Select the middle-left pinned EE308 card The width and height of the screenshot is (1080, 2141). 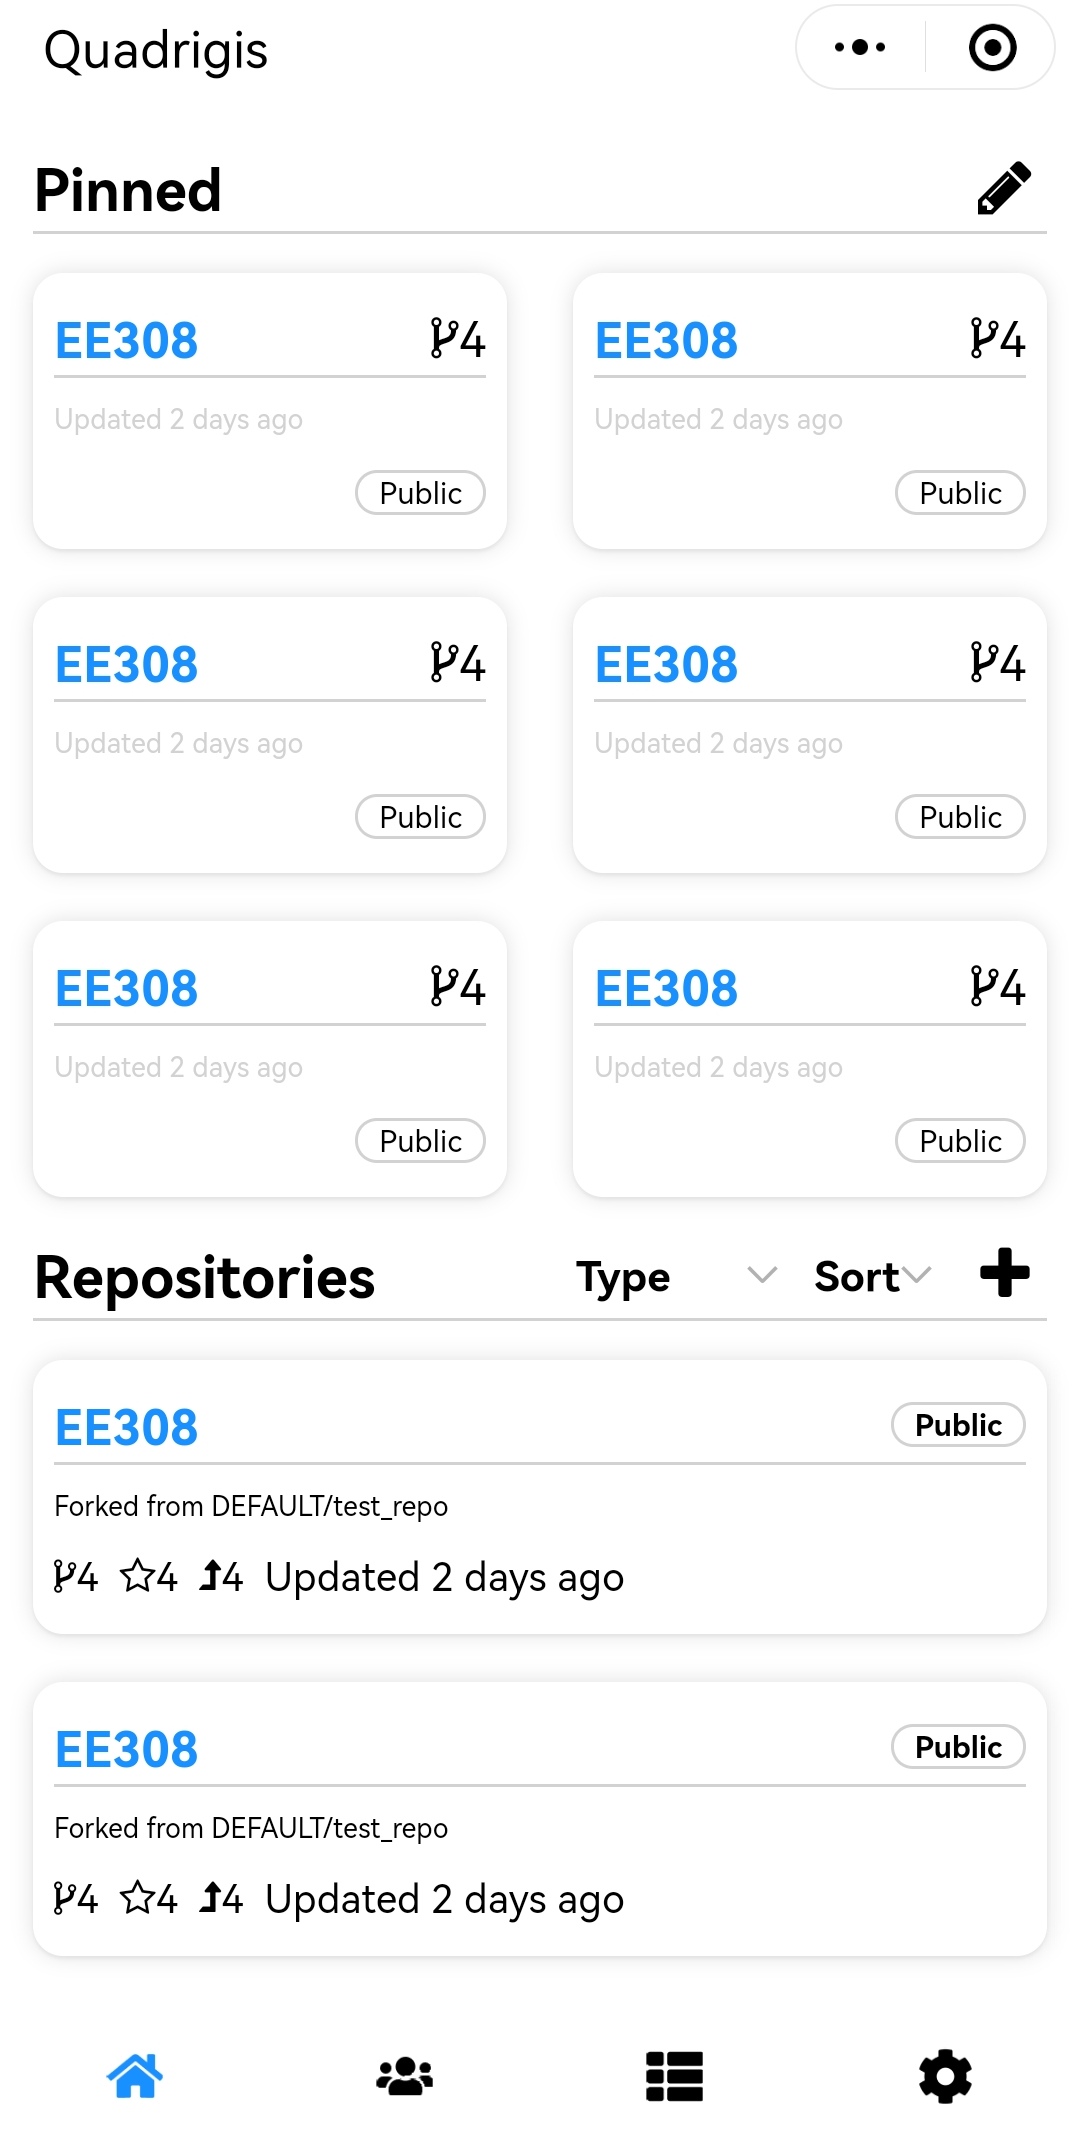[x=270, y=735]
